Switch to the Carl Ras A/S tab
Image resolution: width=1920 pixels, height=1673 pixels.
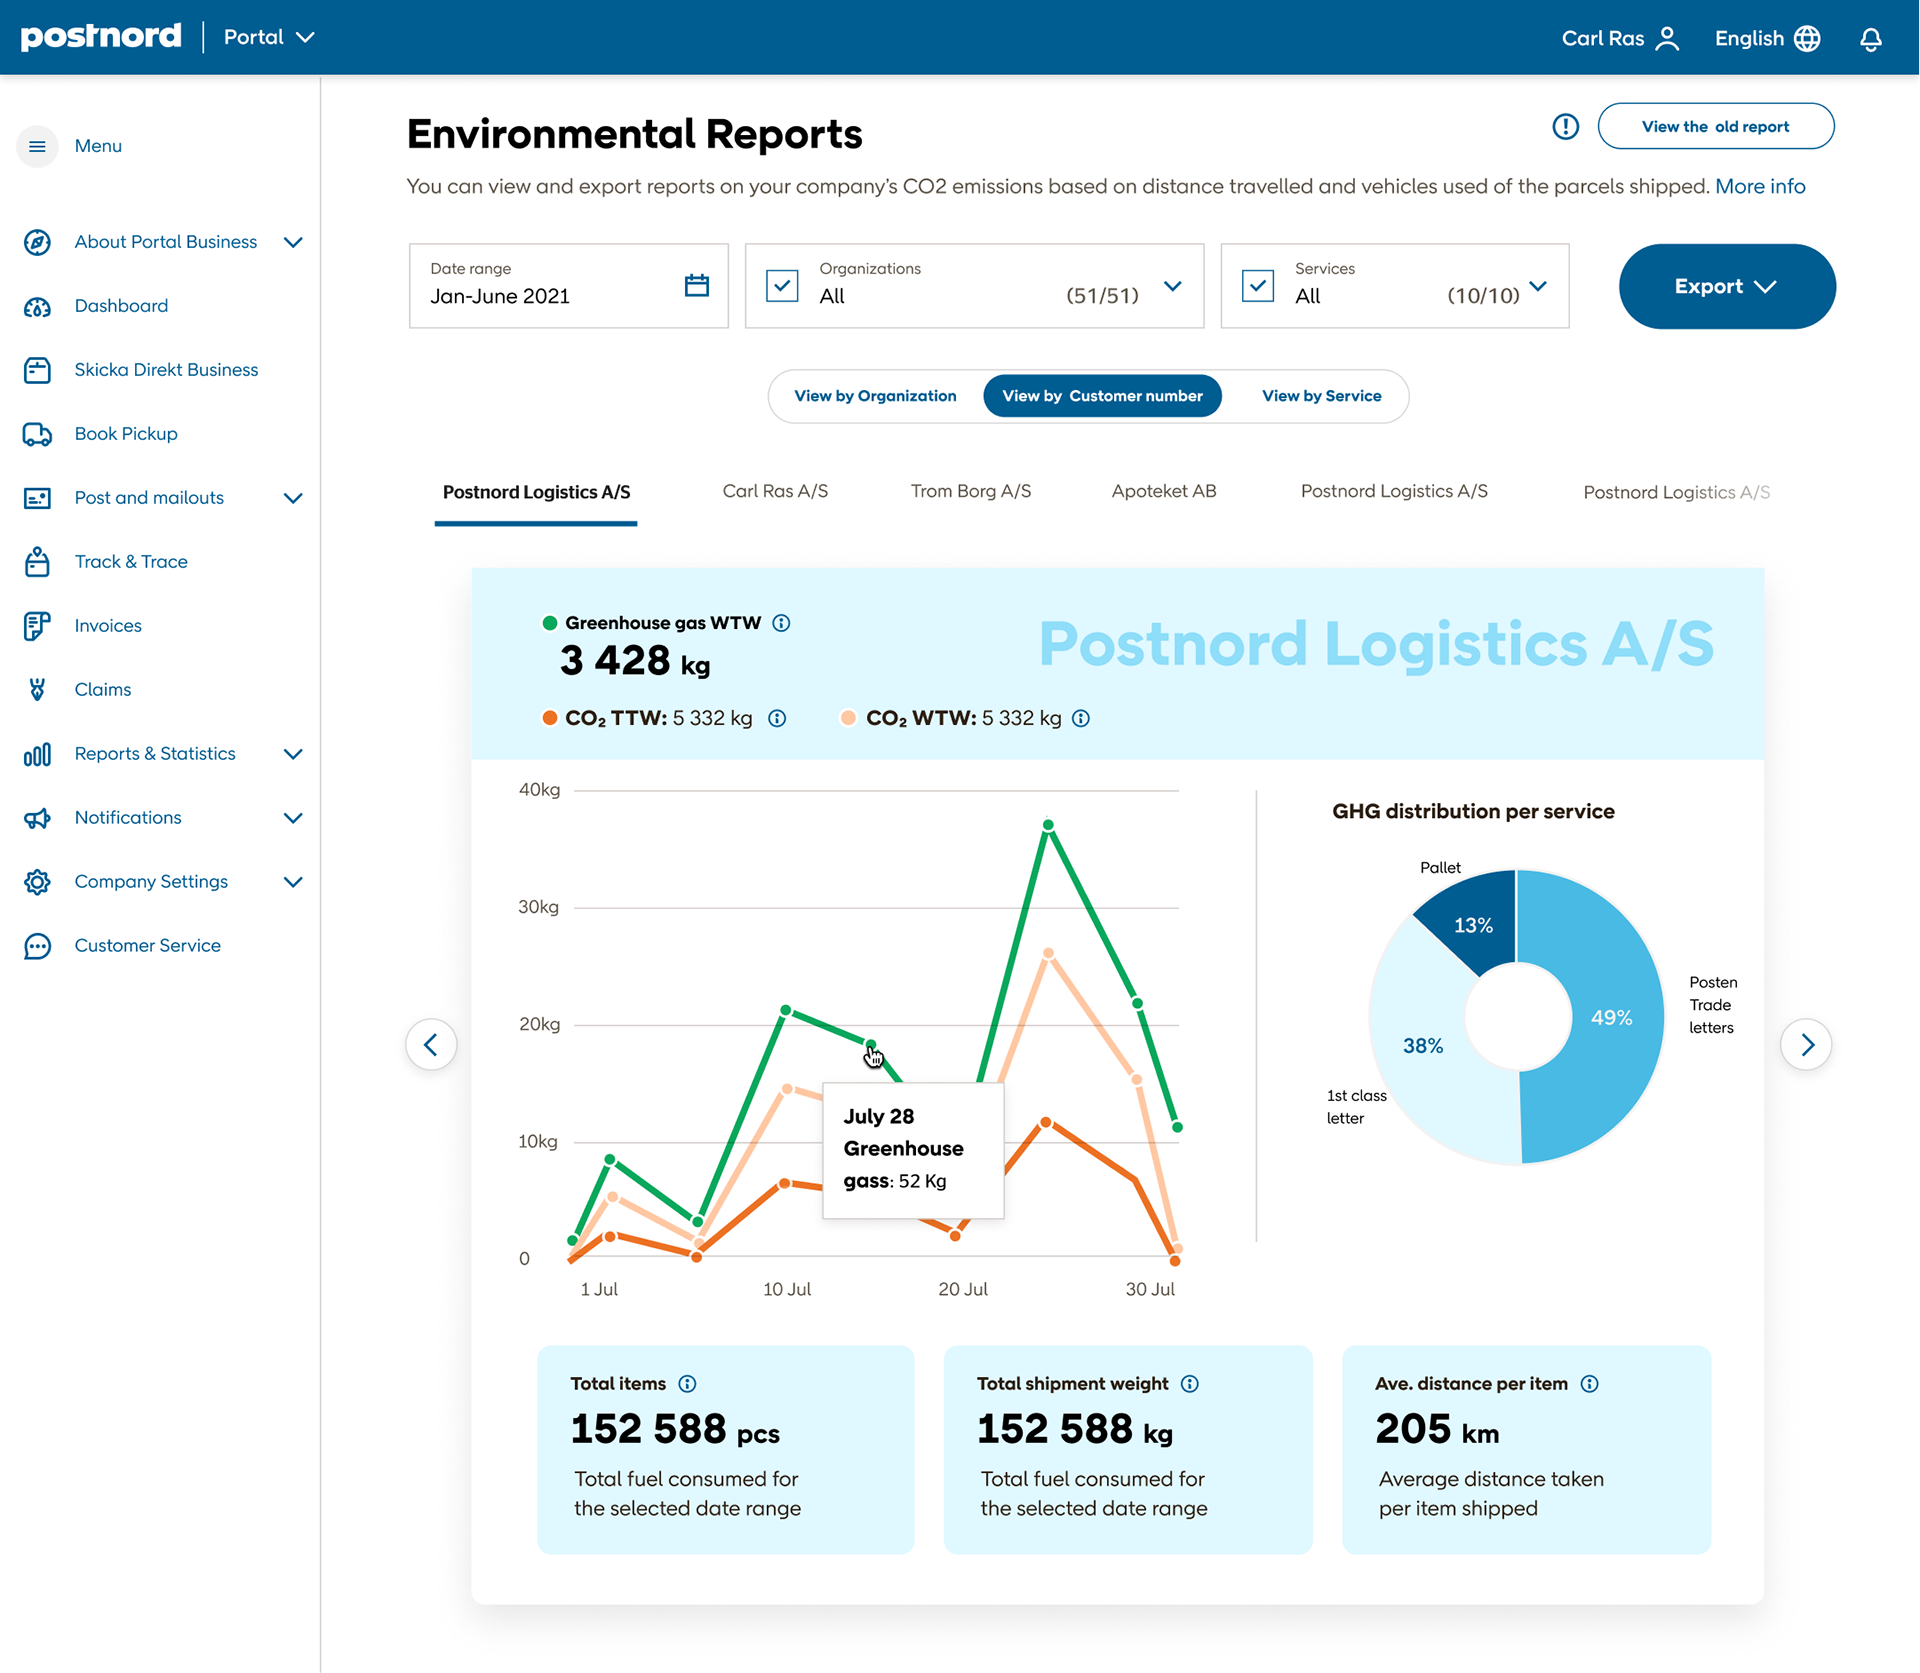pos(775,491)
